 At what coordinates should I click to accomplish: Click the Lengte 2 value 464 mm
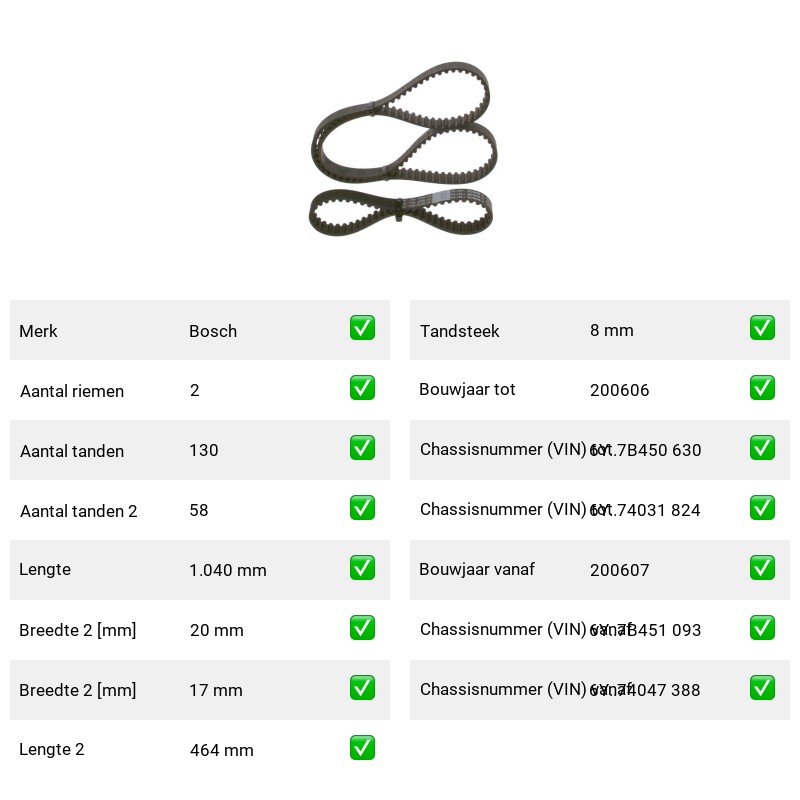pos(221,750)
